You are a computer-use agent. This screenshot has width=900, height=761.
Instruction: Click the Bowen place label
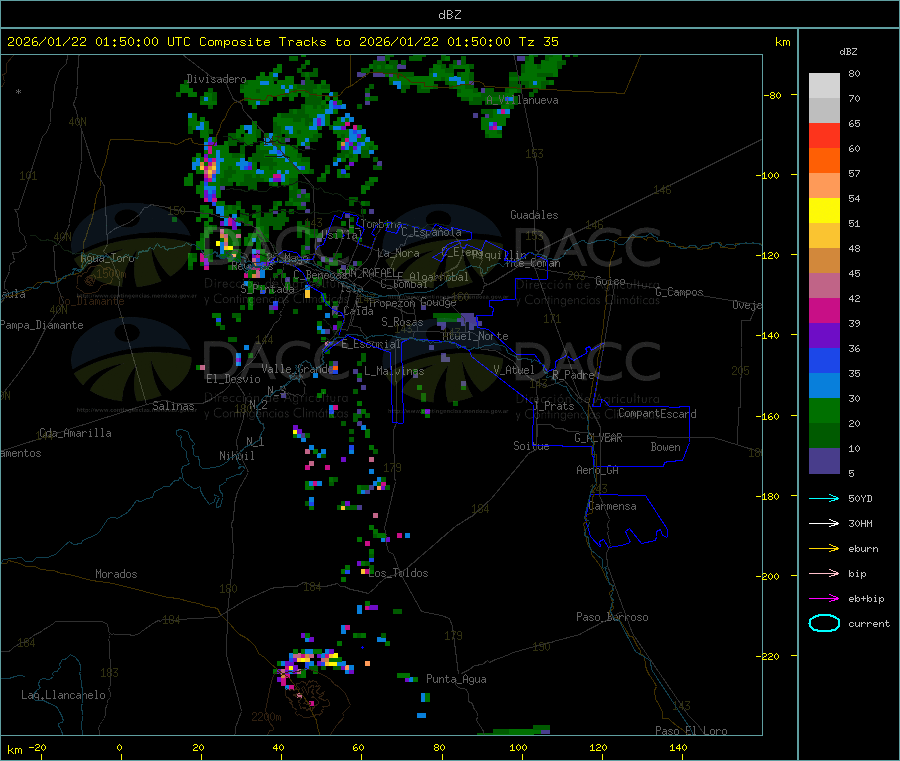click(x=665, y=448)
